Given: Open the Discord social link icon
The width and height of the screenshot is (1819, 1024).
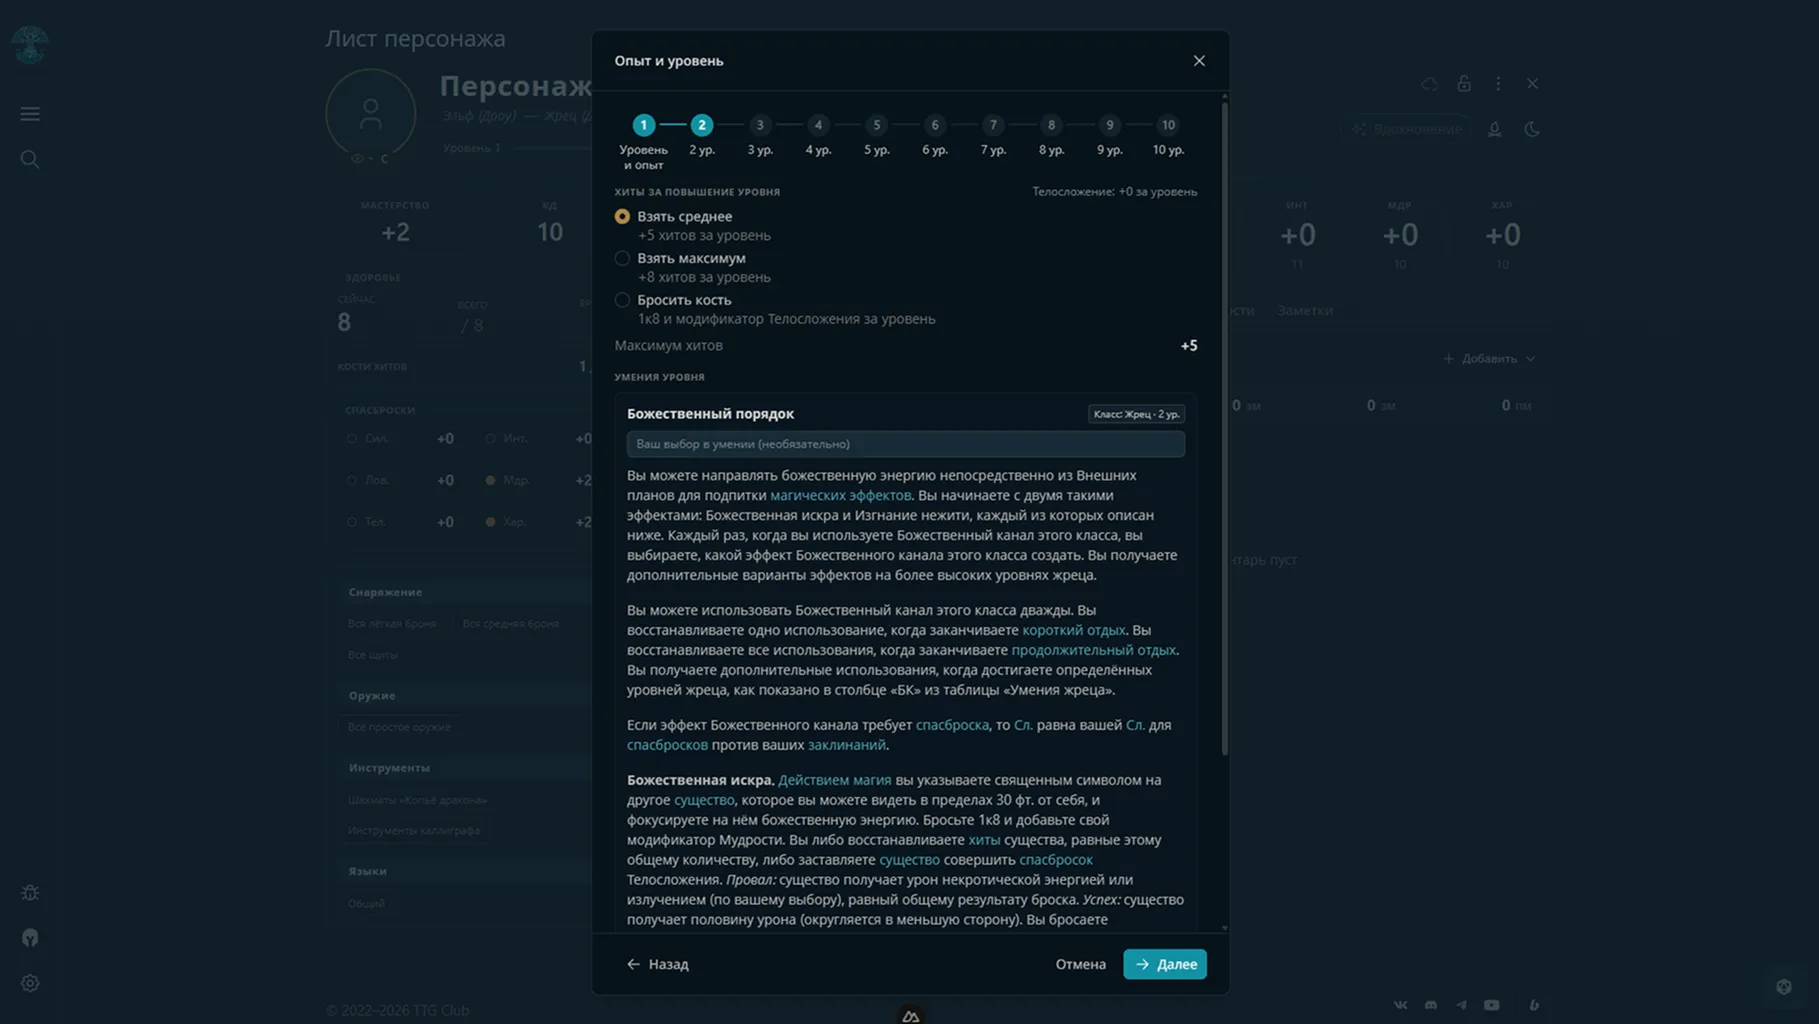Looking at the screenshot, I should [1431, 1005].
